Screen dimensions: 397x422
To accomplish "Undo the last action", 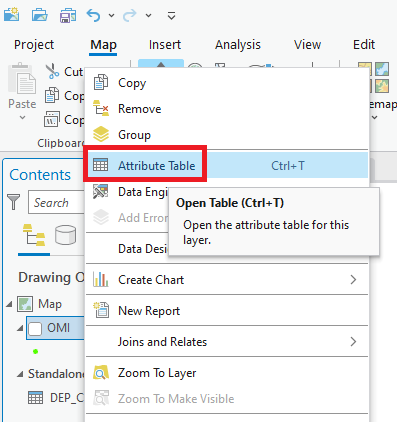I will (93, 15).
